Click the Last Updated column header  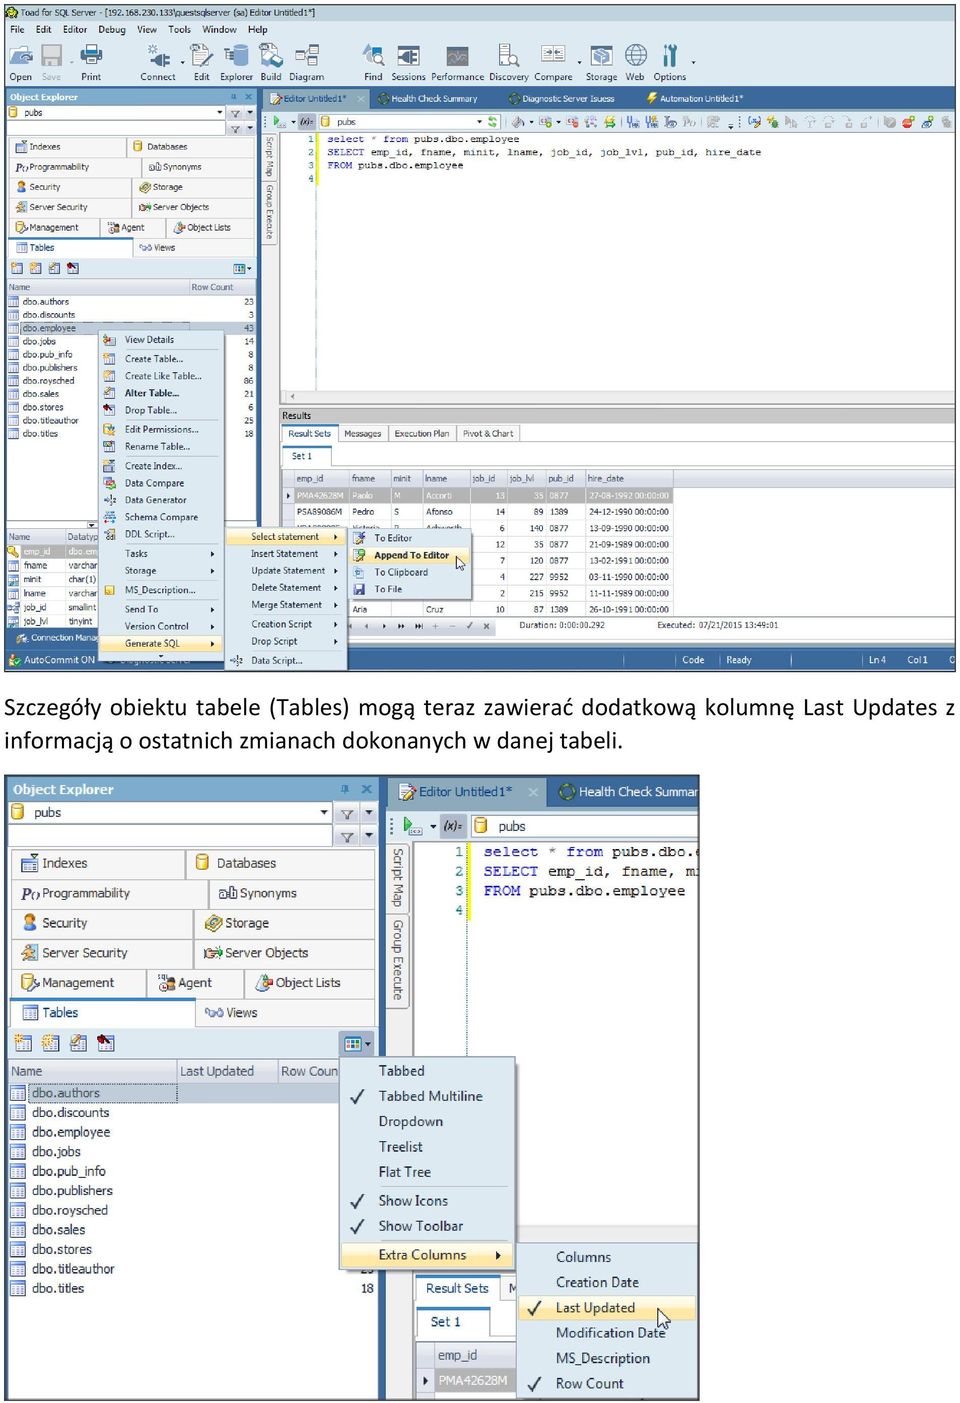click(x=226, y=1071)
